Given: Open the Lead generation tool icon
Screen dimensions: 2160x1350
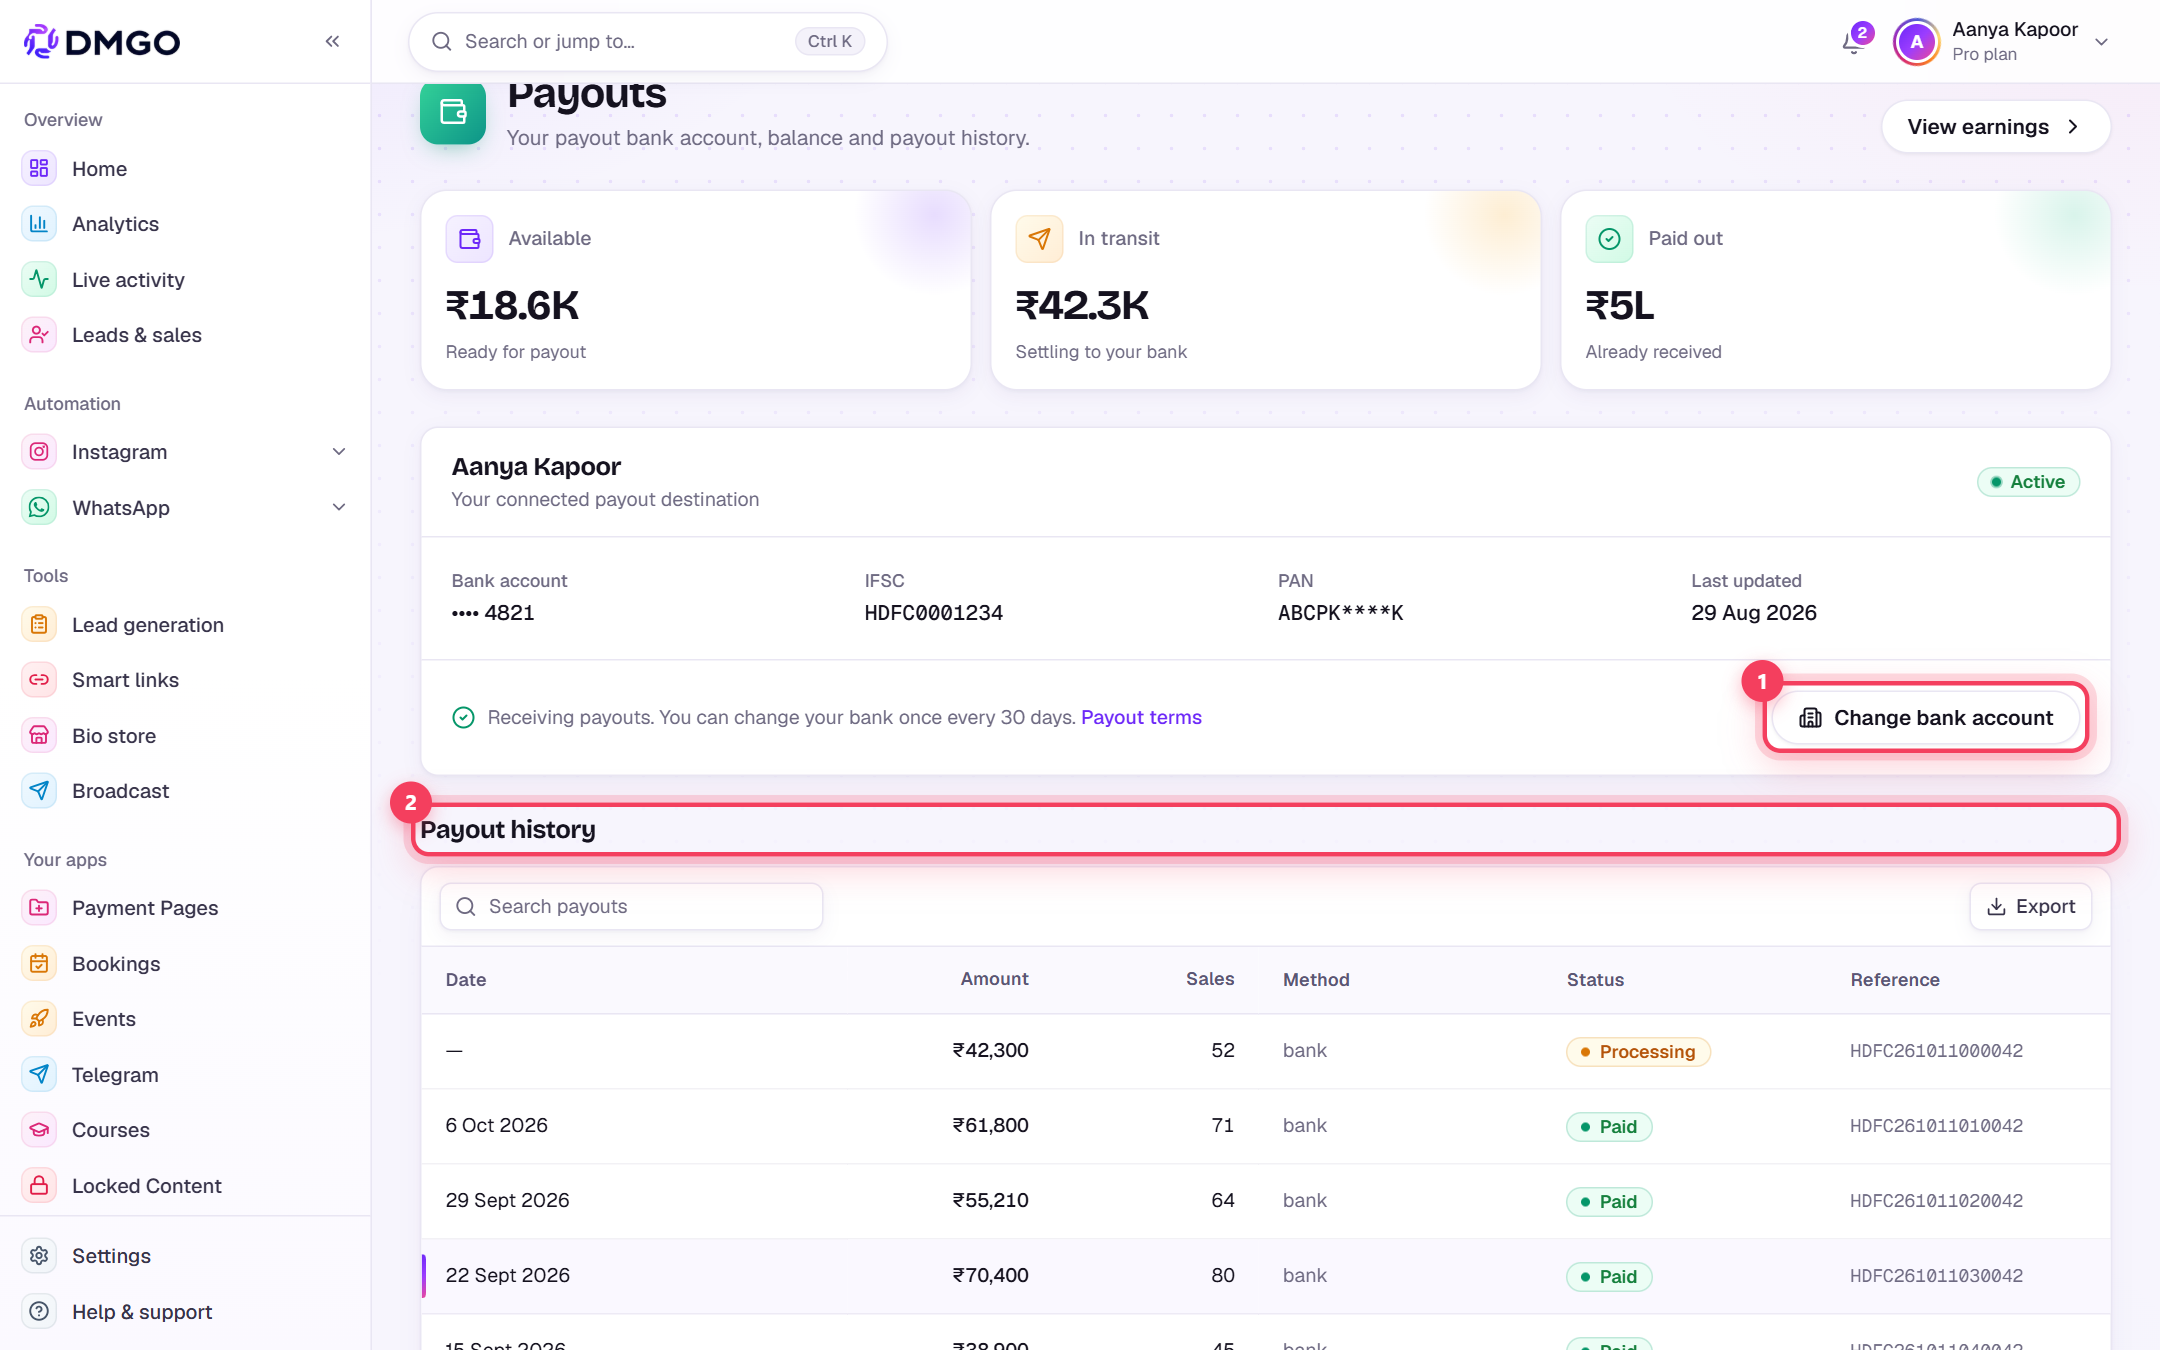Looking at the screenshot, I should (x=39, y=624).
